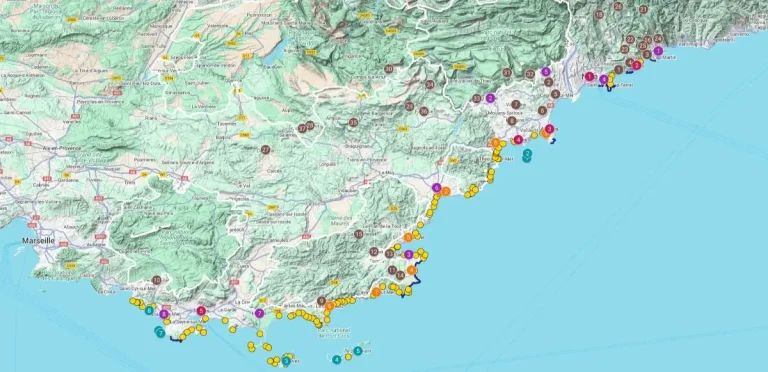Click brown marker number 24
The width and height of the screenshot is (768, 372).
pos(658,38)
